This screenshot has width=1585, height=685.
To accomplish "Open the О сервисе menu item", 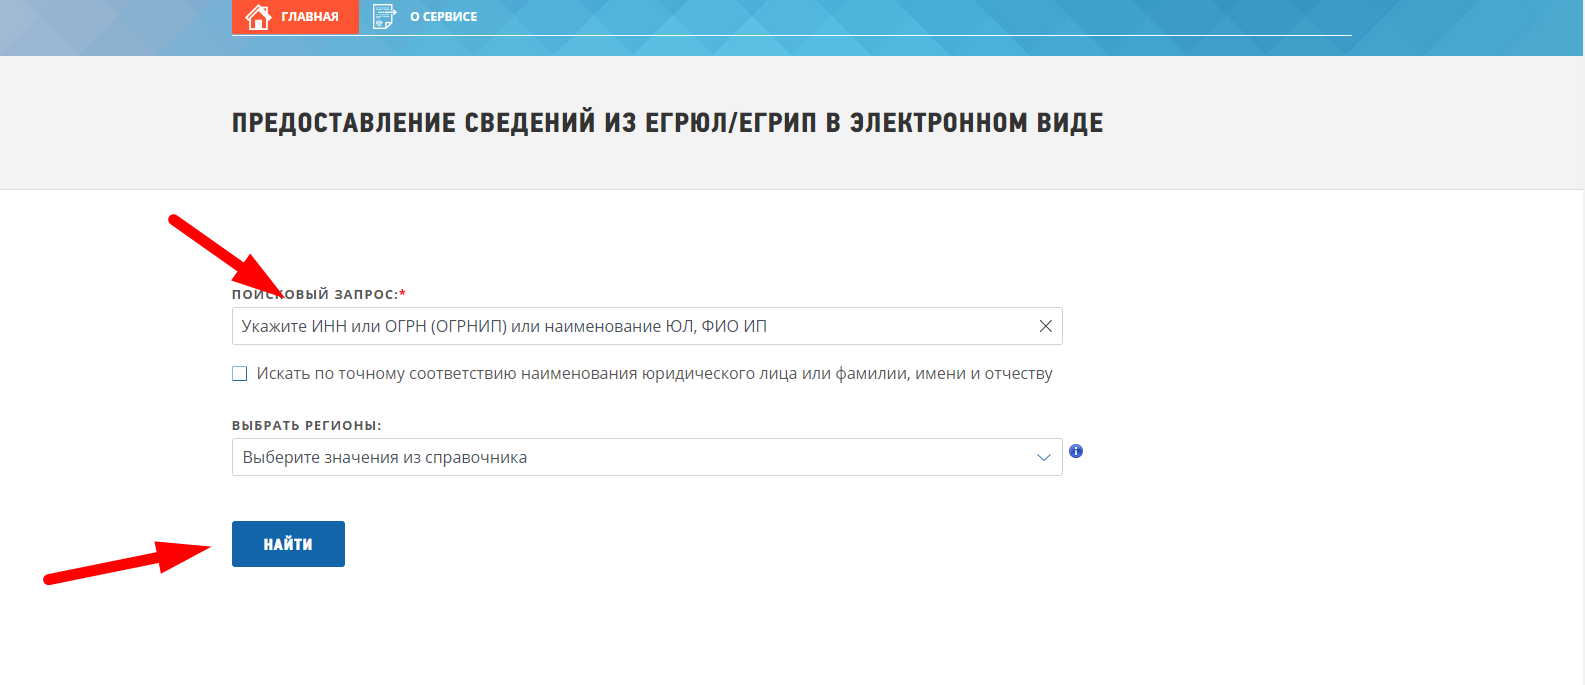I will (443, 17).
